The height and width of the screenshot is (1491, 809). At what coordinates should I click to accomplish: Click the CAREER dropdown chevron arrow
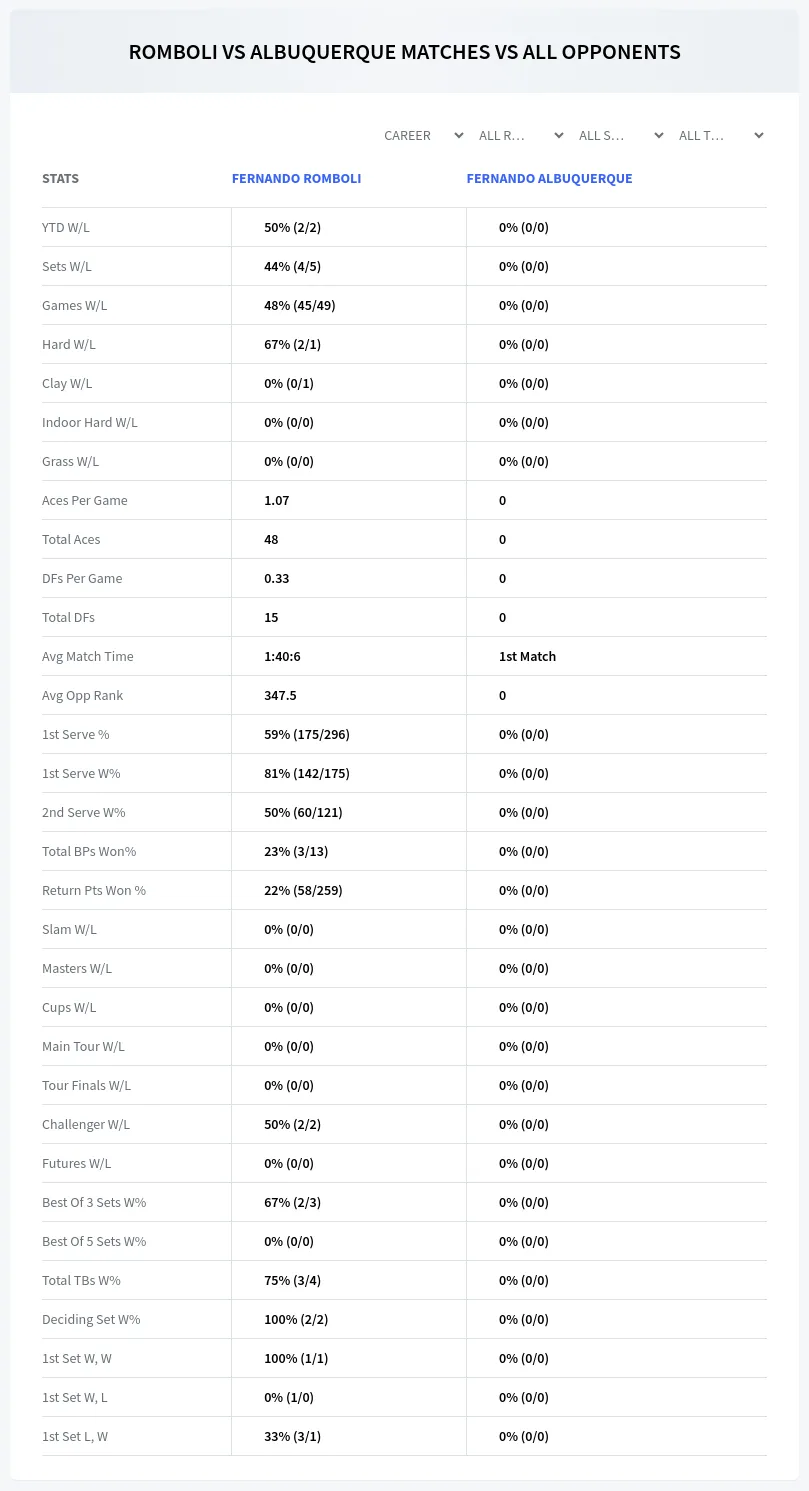459,135
